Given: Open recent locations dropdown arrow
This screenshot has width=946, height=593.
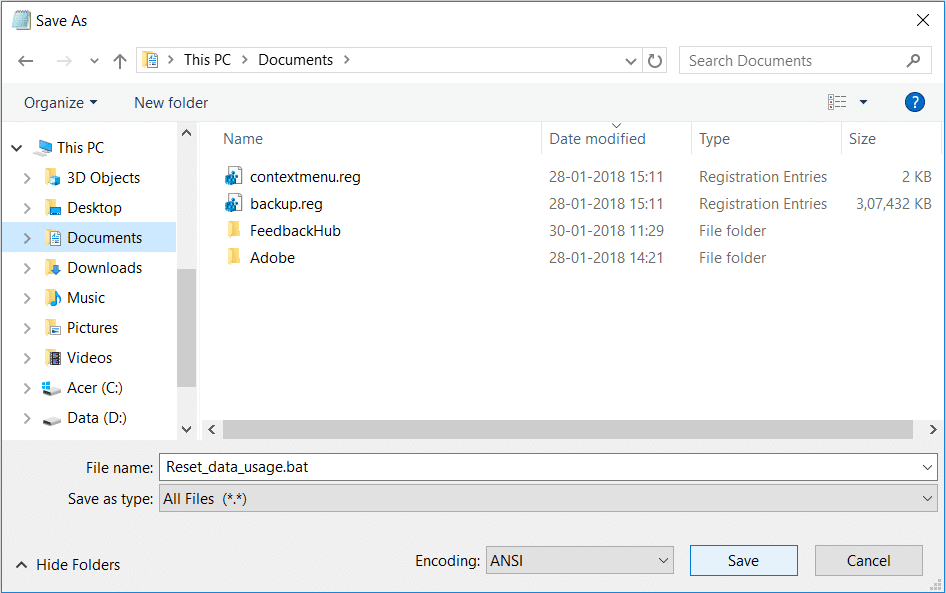Looking at the screenshot, I should 94,61.
